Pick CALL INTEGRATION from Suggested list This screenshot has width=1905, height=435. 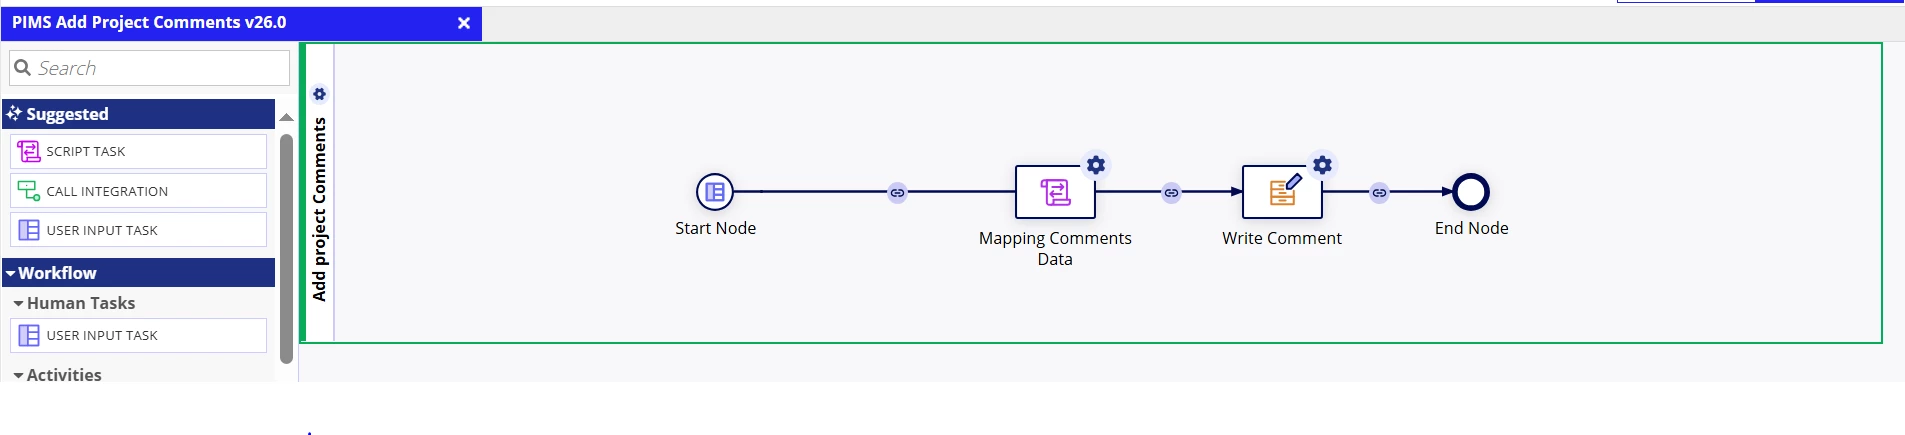pos(138,191)
